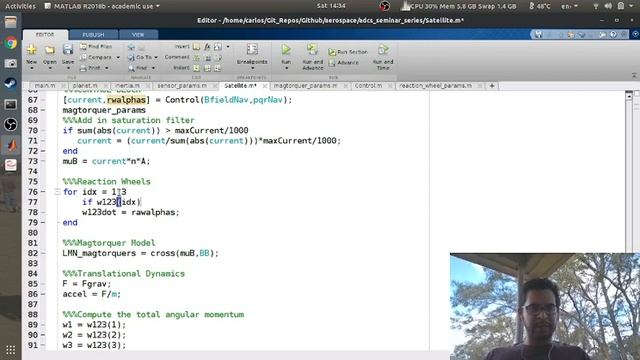
Task: Open the Breakpoints dropdown arrow
Action: point(252,68)
